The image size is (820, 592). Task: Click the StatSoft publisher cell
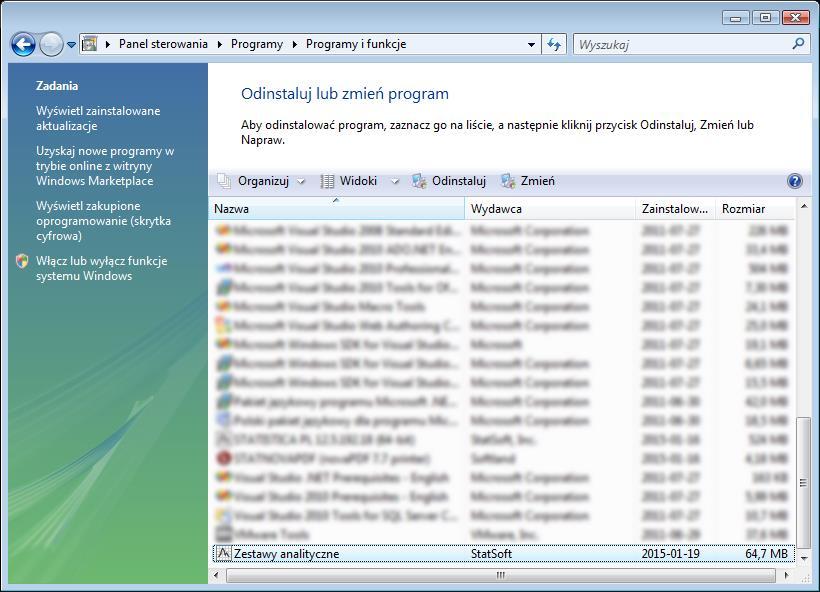491,553
